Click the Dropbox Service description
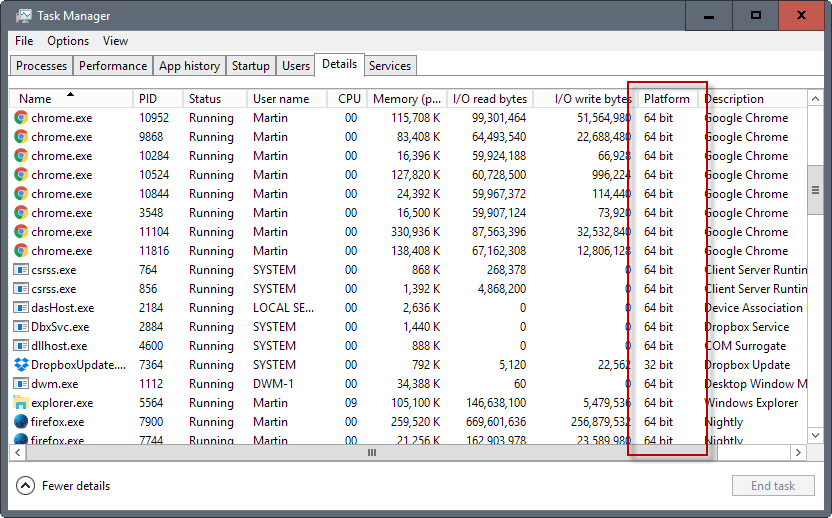Viewport: 832px width, 518px height. pos(747,327)
